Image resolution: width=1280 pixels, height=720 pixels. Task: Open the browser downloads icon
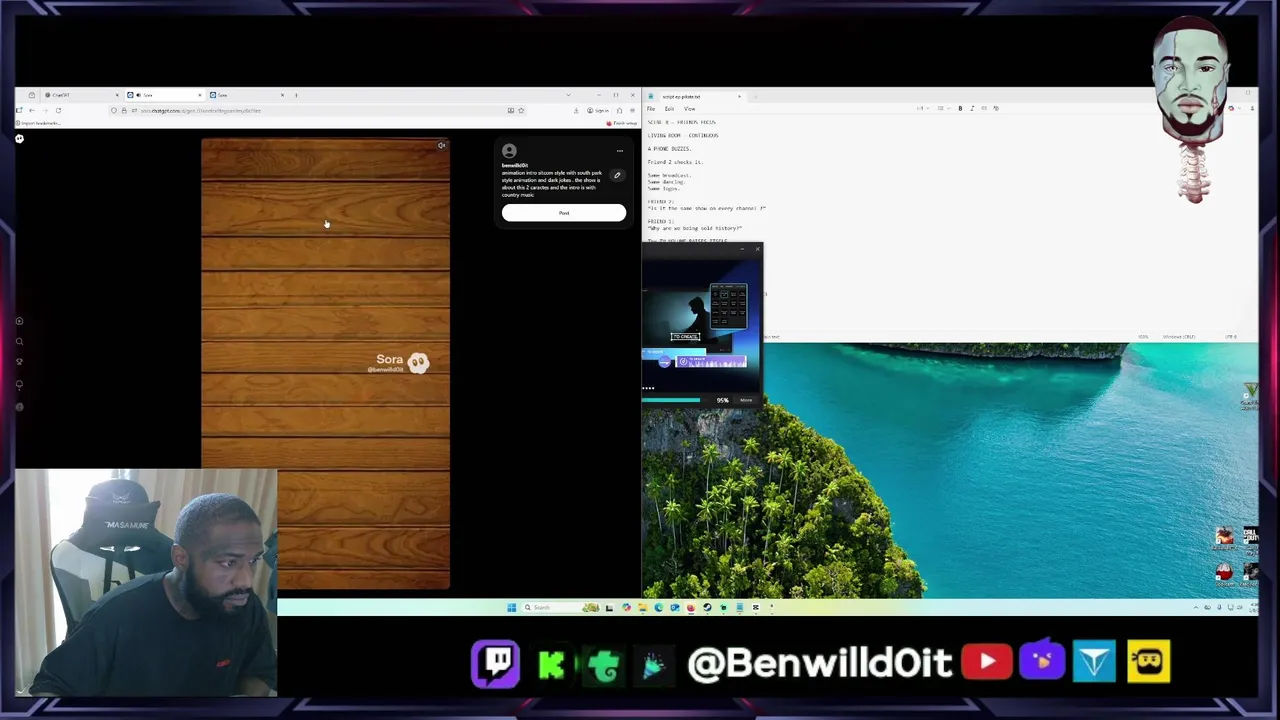click(x=576, y=110)
